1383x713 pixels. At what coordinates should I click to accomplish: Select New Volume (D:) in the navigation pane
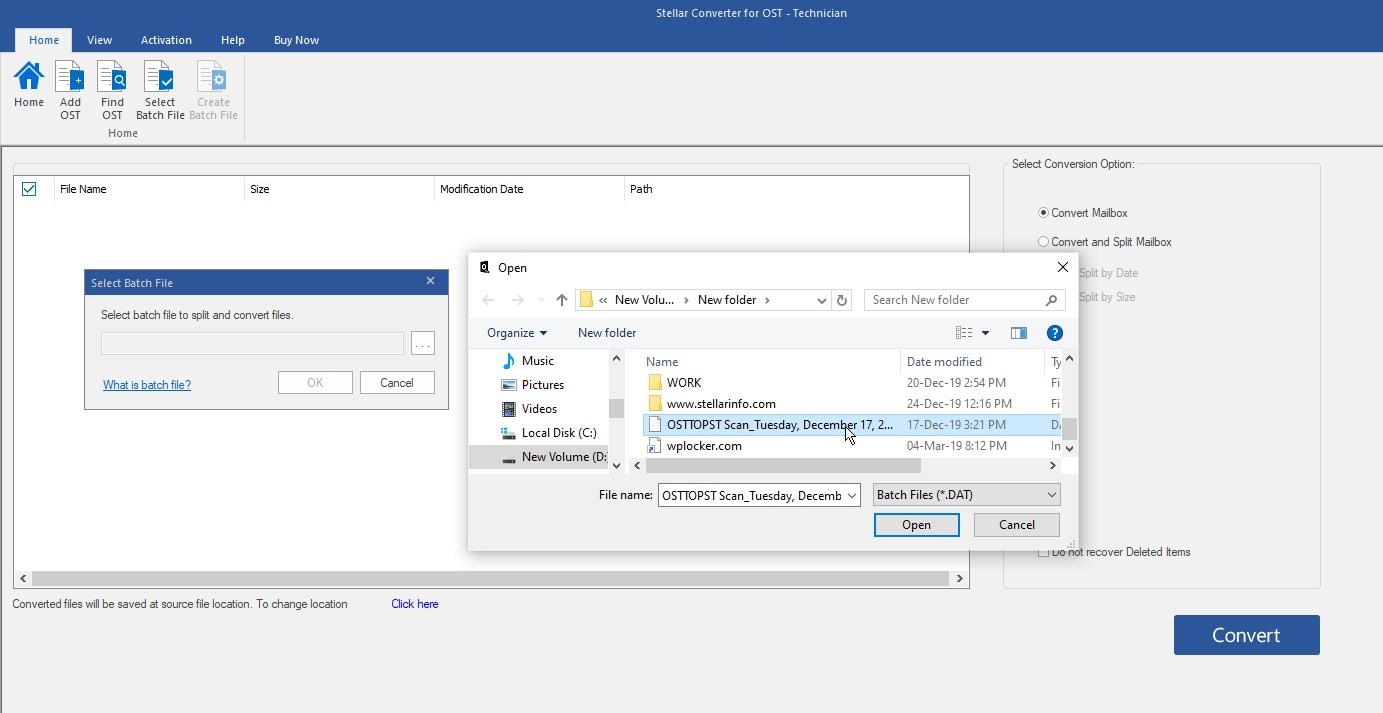(x=553, y=457)
